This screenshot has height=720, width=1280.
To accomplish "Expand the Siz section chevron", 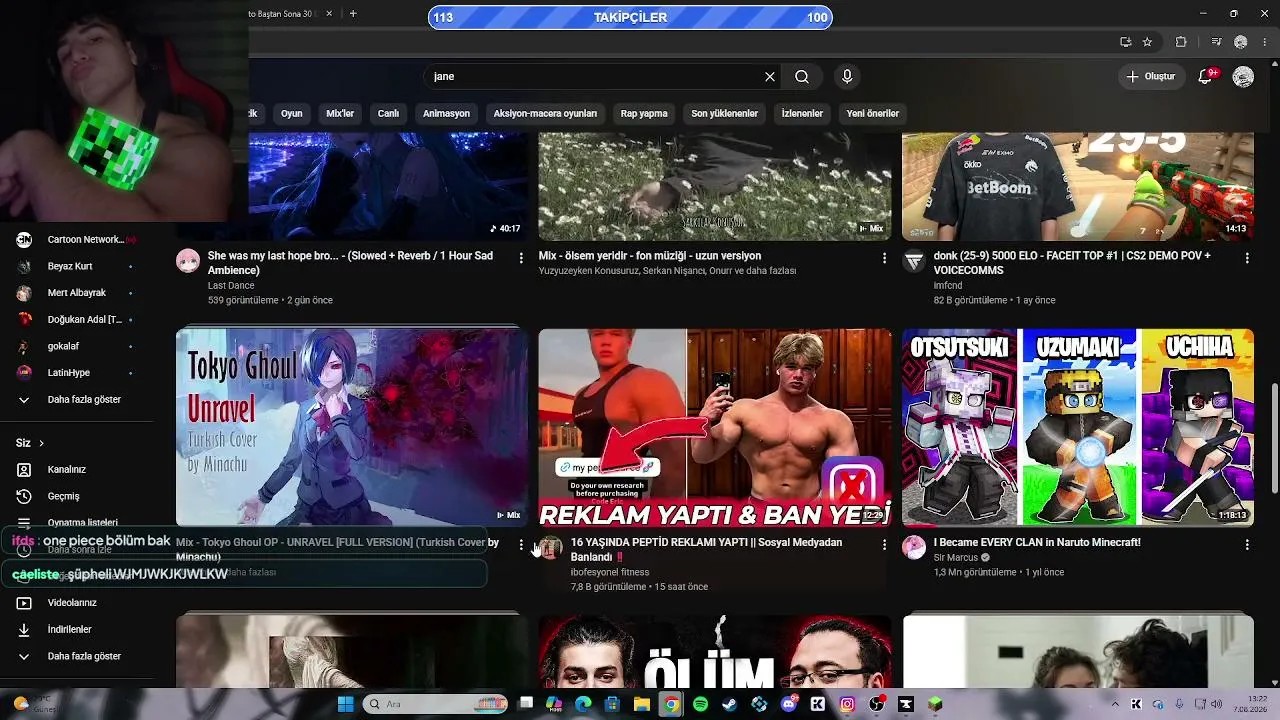I will pos(41,443).
